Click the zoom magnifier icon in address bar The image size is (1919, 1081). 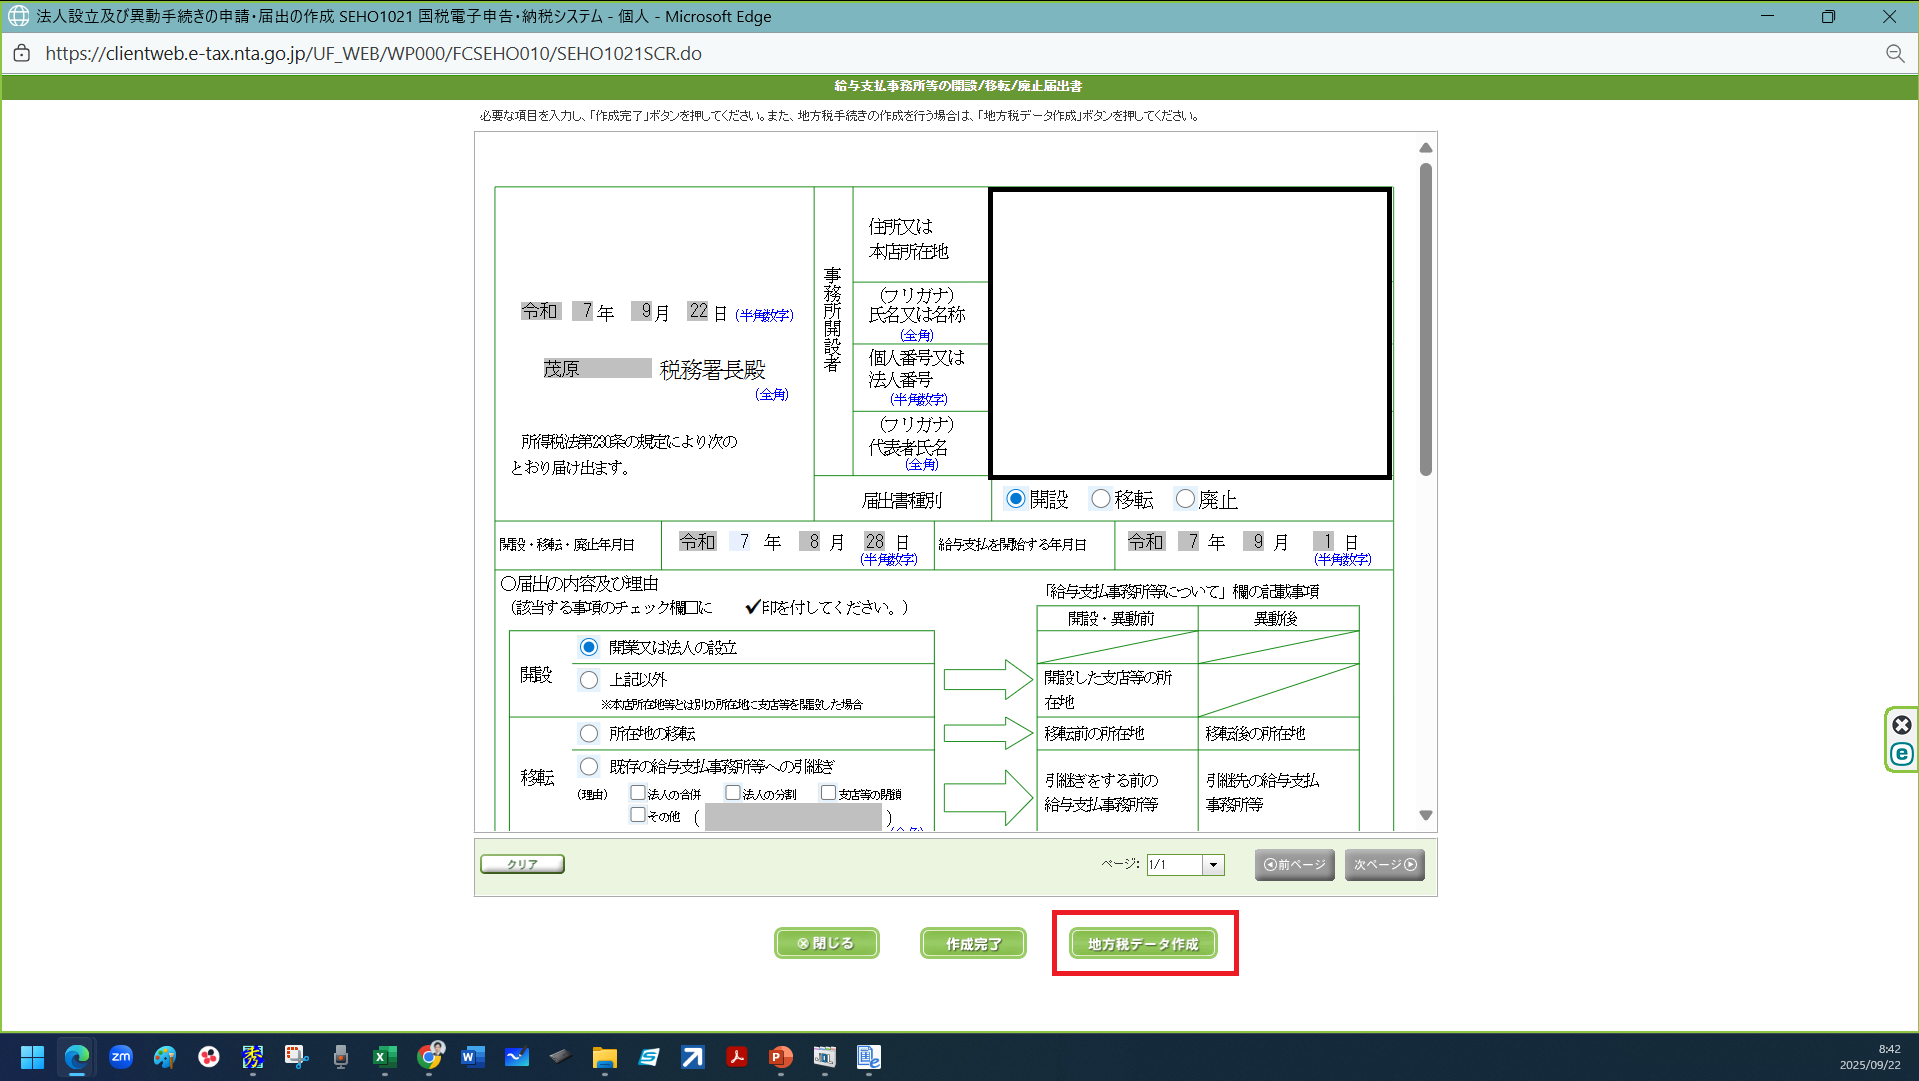click(x=1894, y=54)
